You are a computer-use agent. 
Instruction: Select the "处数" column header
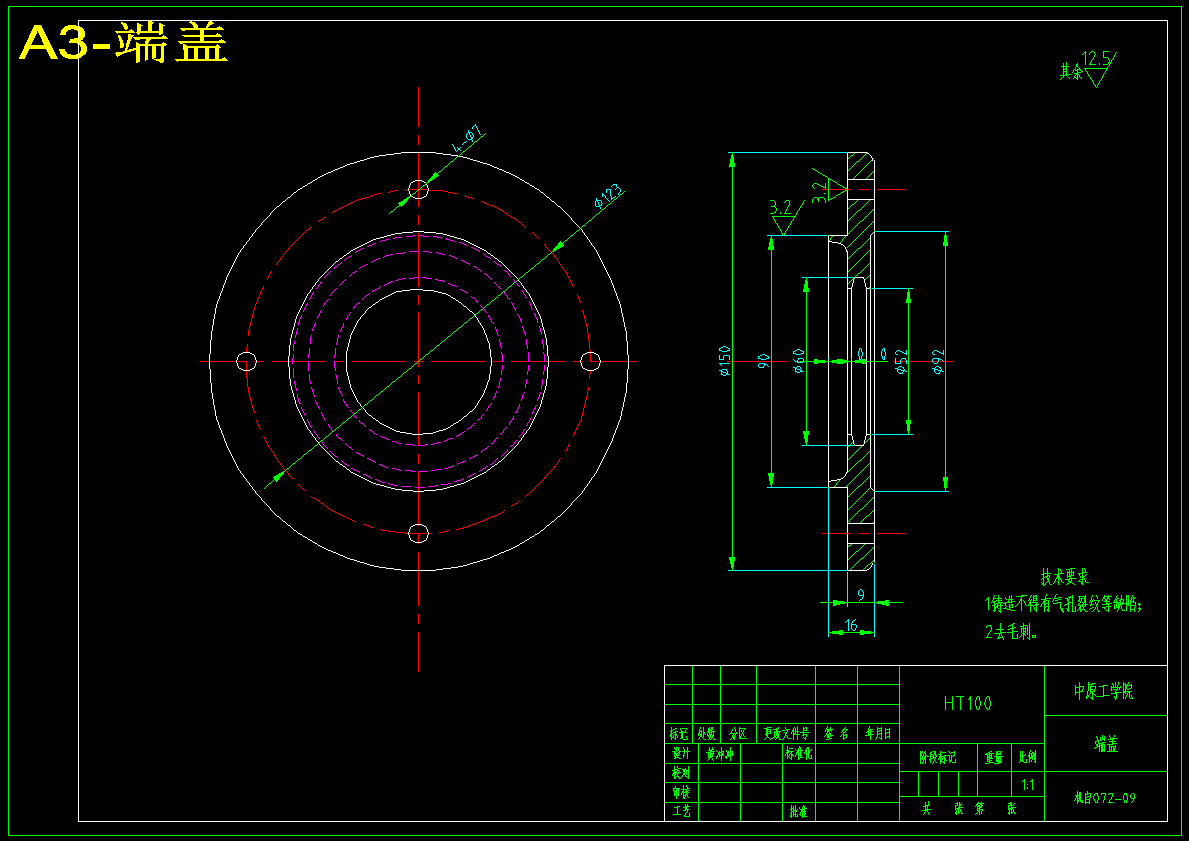(707, 733)
